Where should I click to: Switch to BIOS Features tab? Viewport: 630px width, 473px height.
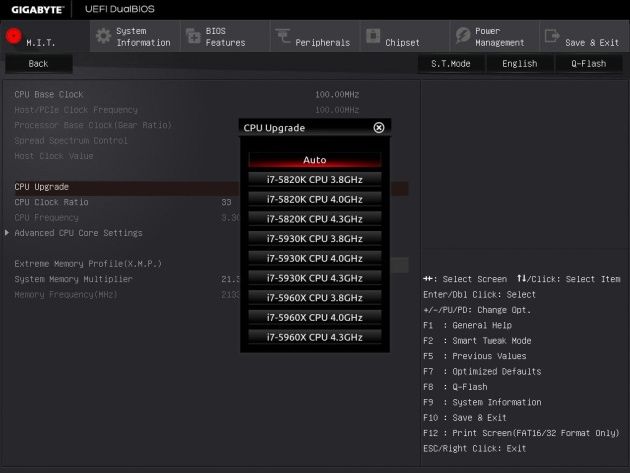point(225,36)
